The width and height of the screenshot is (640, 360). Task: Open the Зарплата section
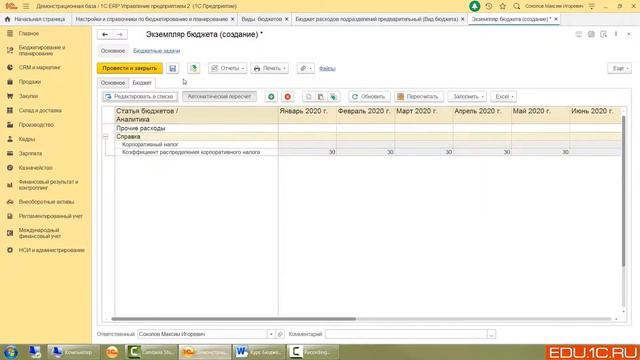click(x=30, y=153)
